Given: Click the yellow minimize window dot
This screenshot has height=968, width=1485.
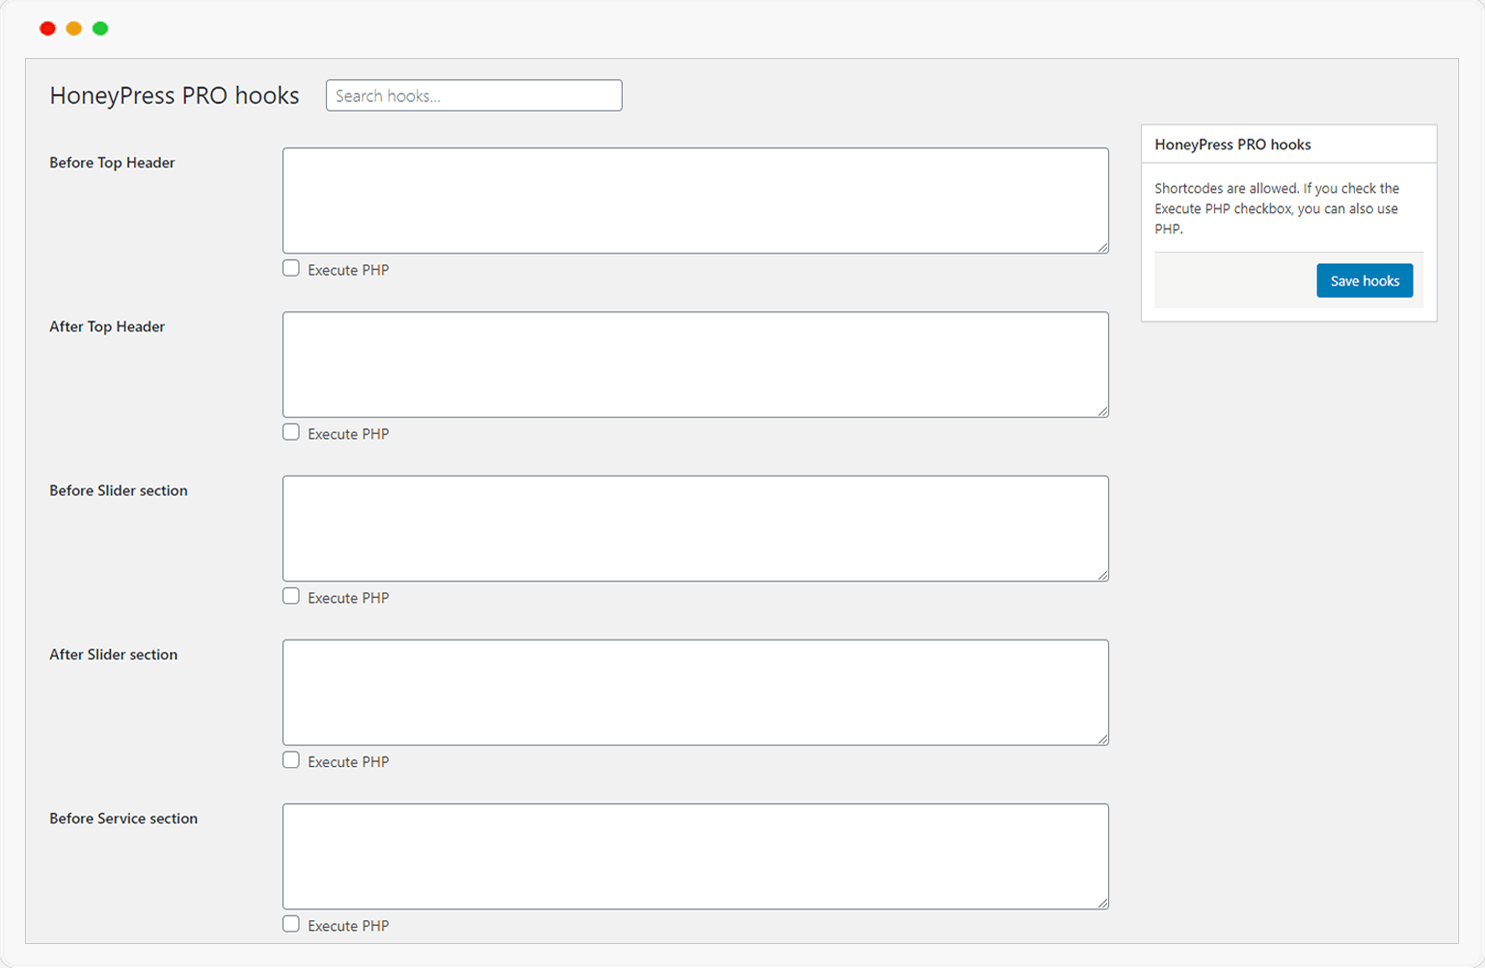Looking at the screenshot, I should pos(74,28).
